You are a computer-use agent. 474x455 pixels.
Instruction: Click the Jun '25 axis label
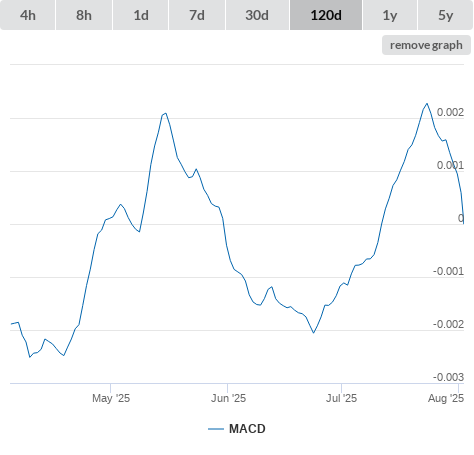tap(228, 398)
